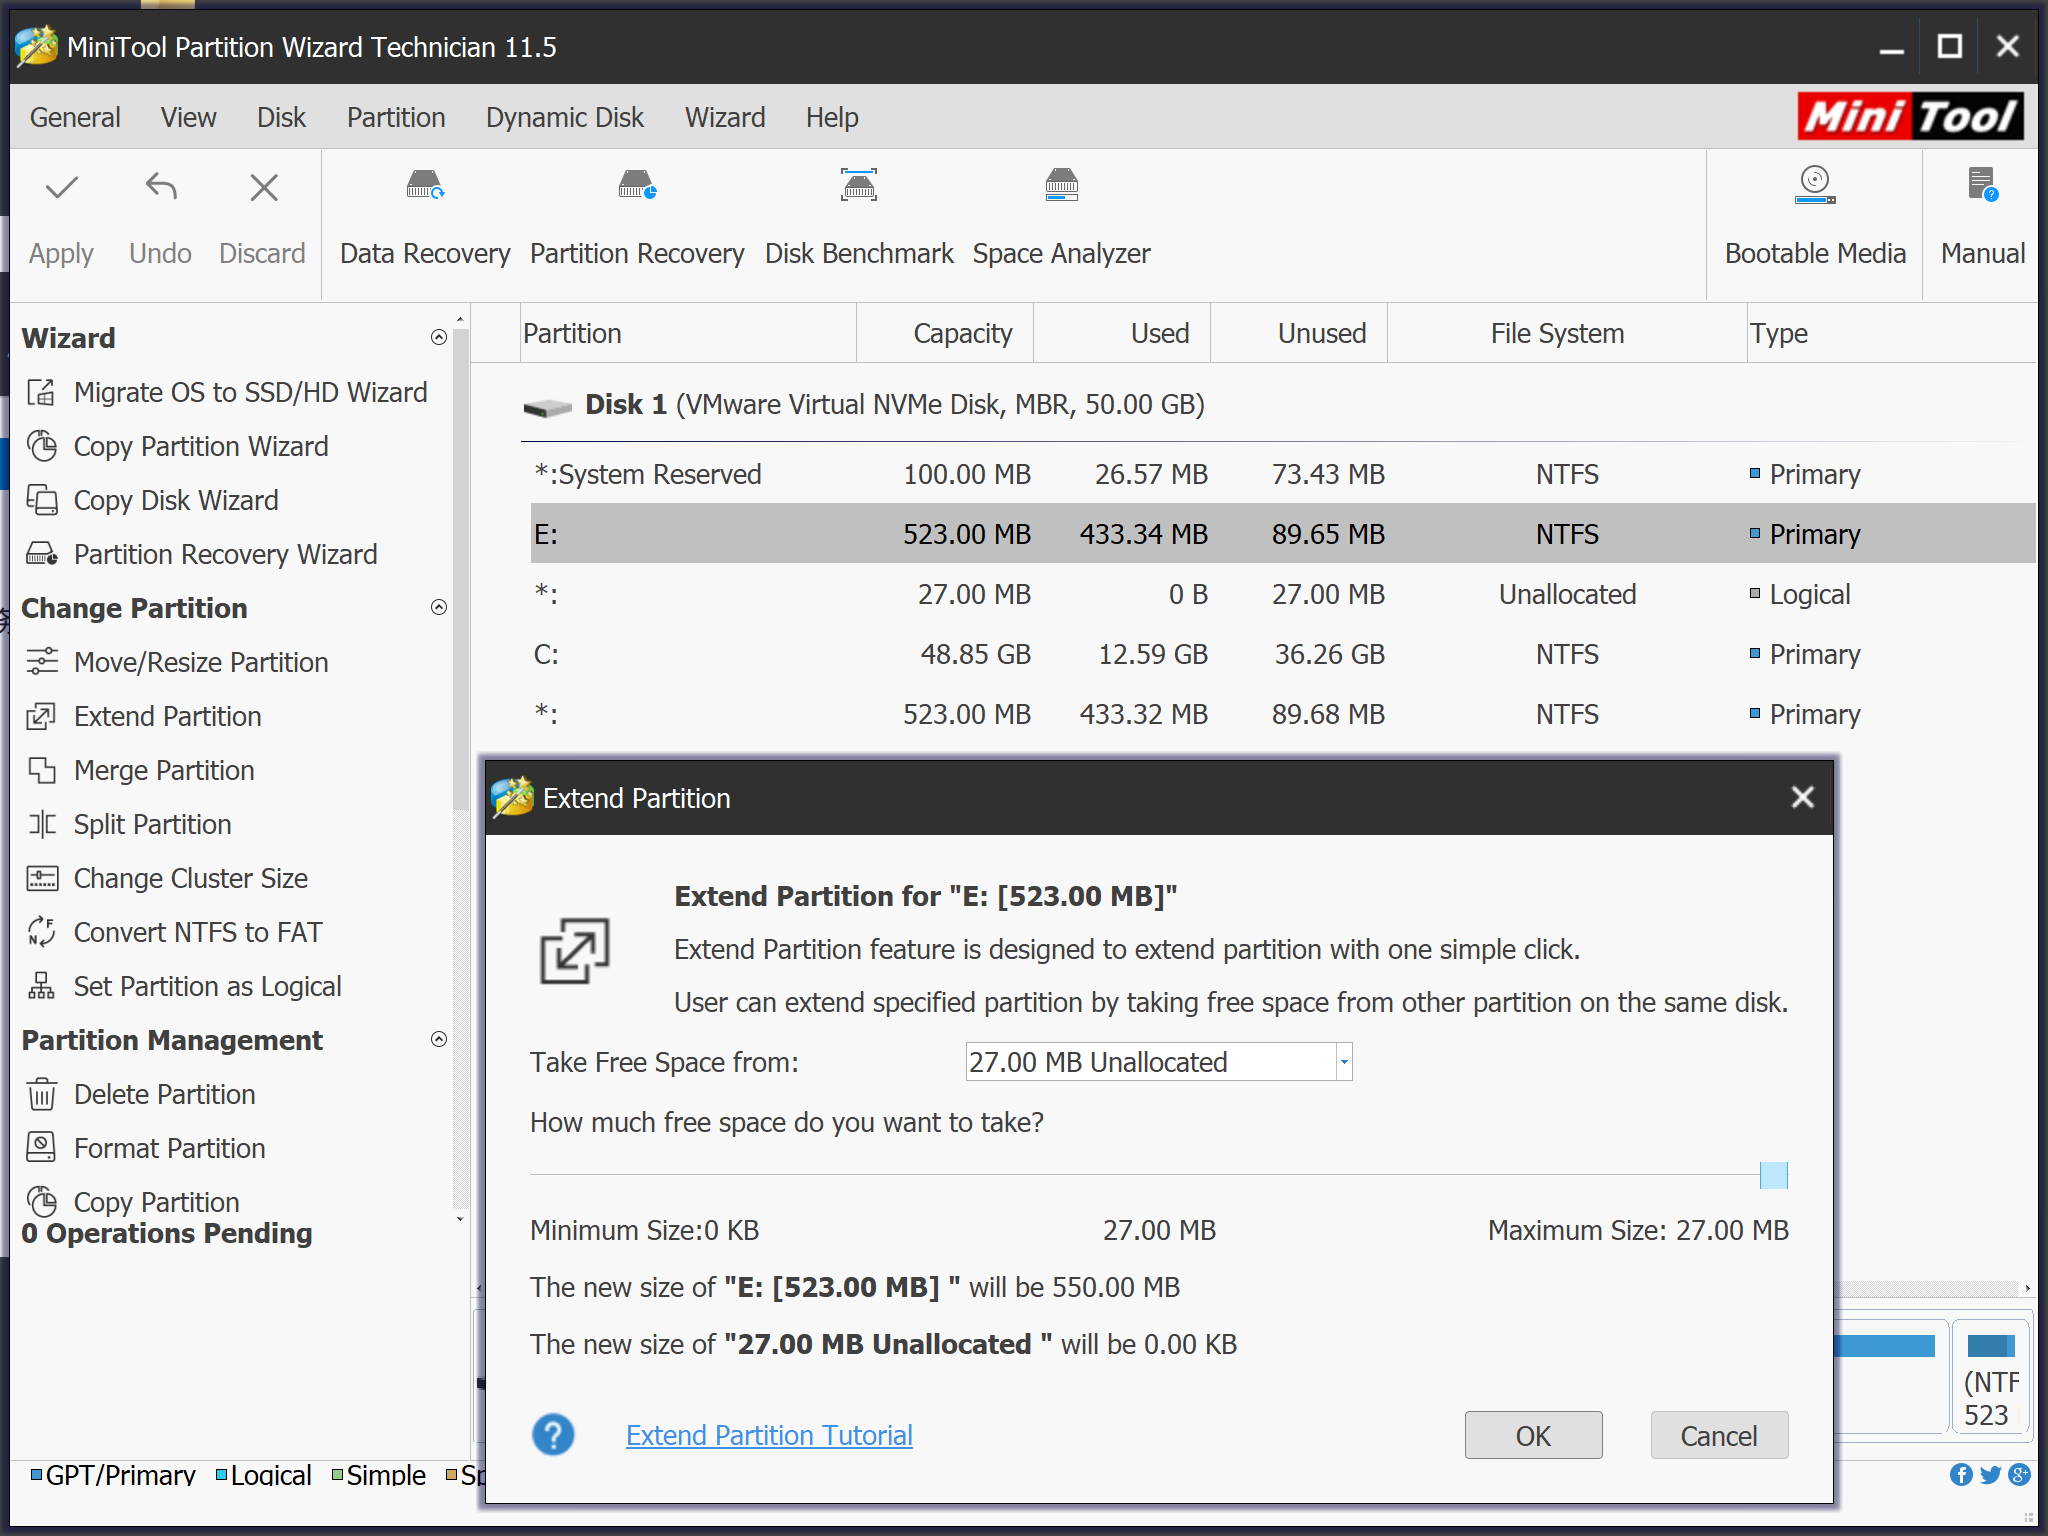Open the View menu

click(188, 117)
